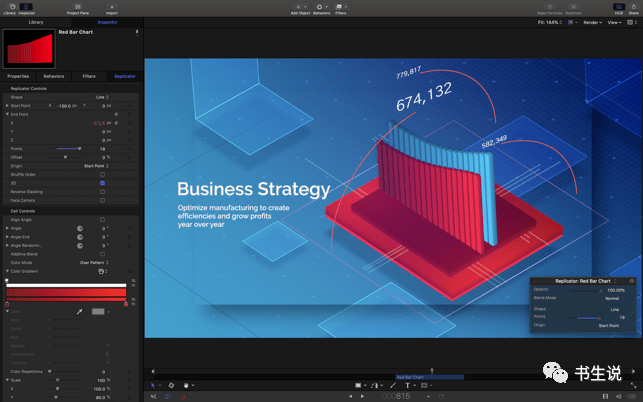Pick the color gradient eyedropper tool

[80, 311]
